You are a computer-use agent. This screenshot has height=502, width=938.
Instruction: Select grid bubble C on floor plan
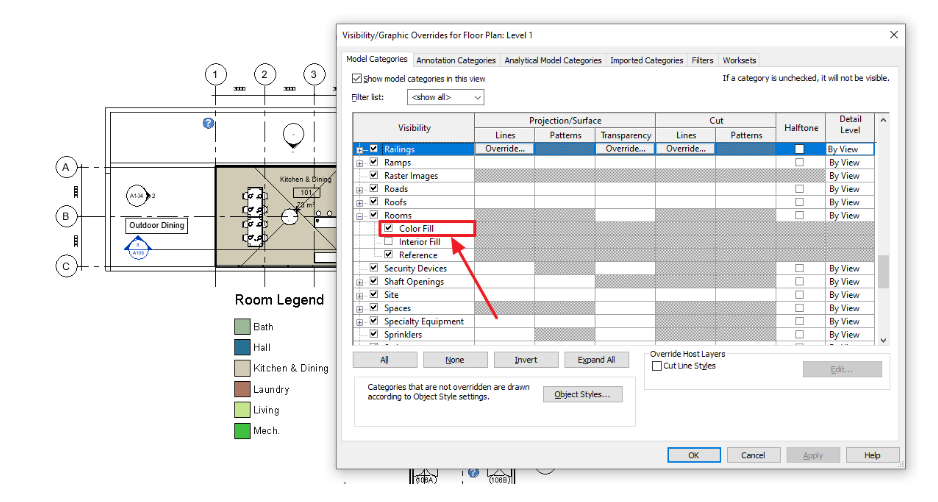[66, 266]
